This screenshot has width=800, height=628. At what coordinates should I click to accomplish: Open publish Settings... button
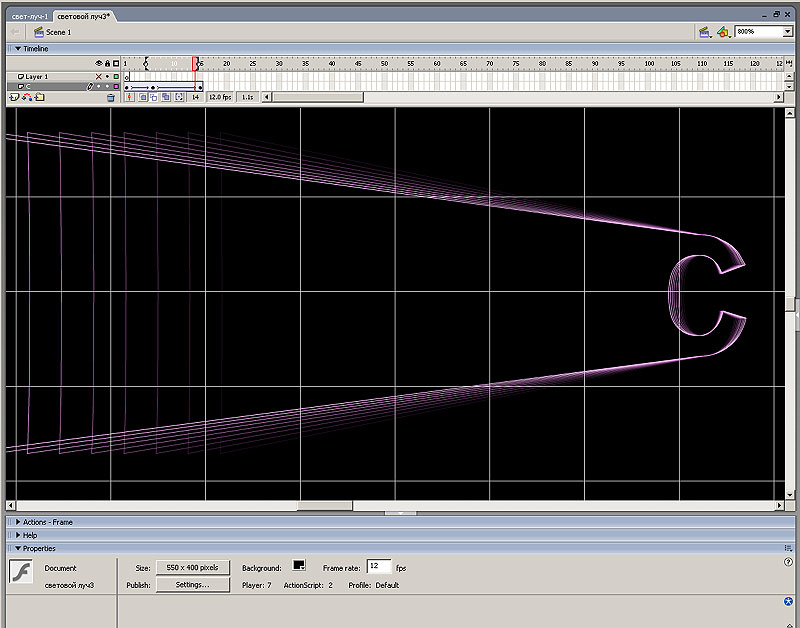point(192,585)
